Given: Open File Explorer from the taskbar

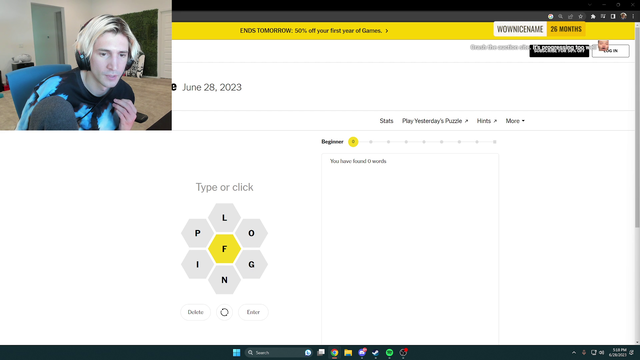Looking at the screenshot, I should [348, 353].
